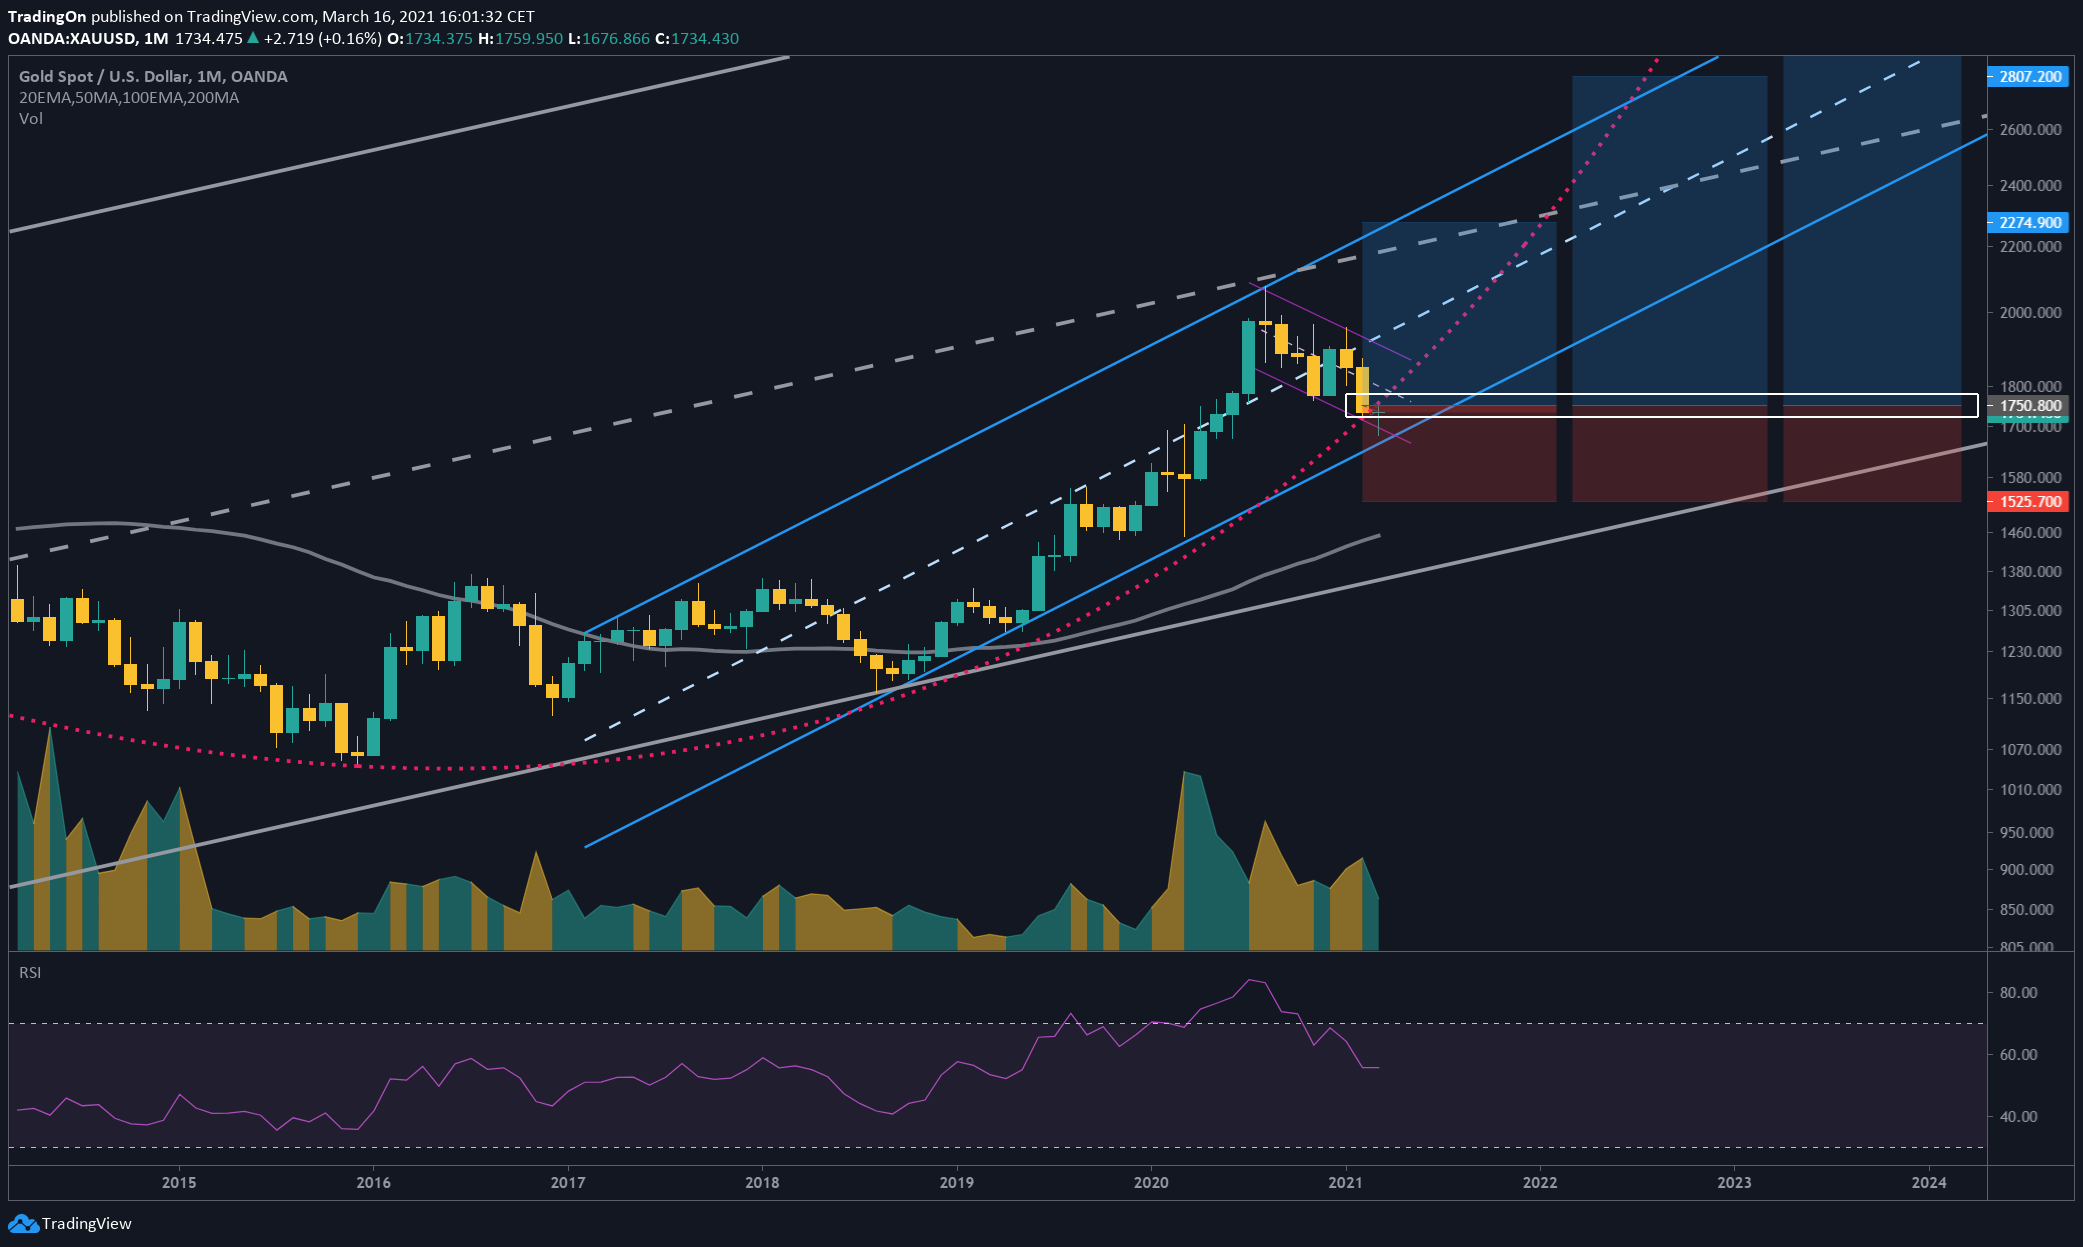This screenshot has height=1247, width=2083.
Task: Click the 1305.000 price axis value
Action: click(x=2030, y=610)
